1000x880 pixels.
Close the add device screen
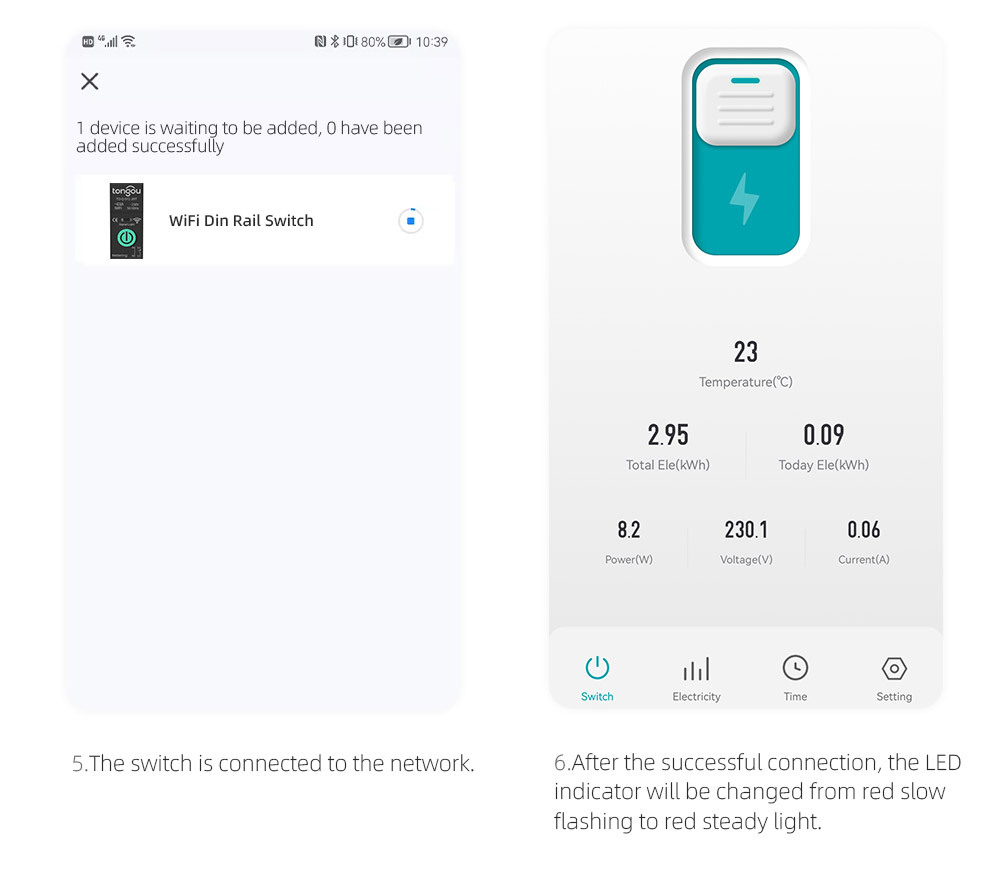tap(90, 81)
